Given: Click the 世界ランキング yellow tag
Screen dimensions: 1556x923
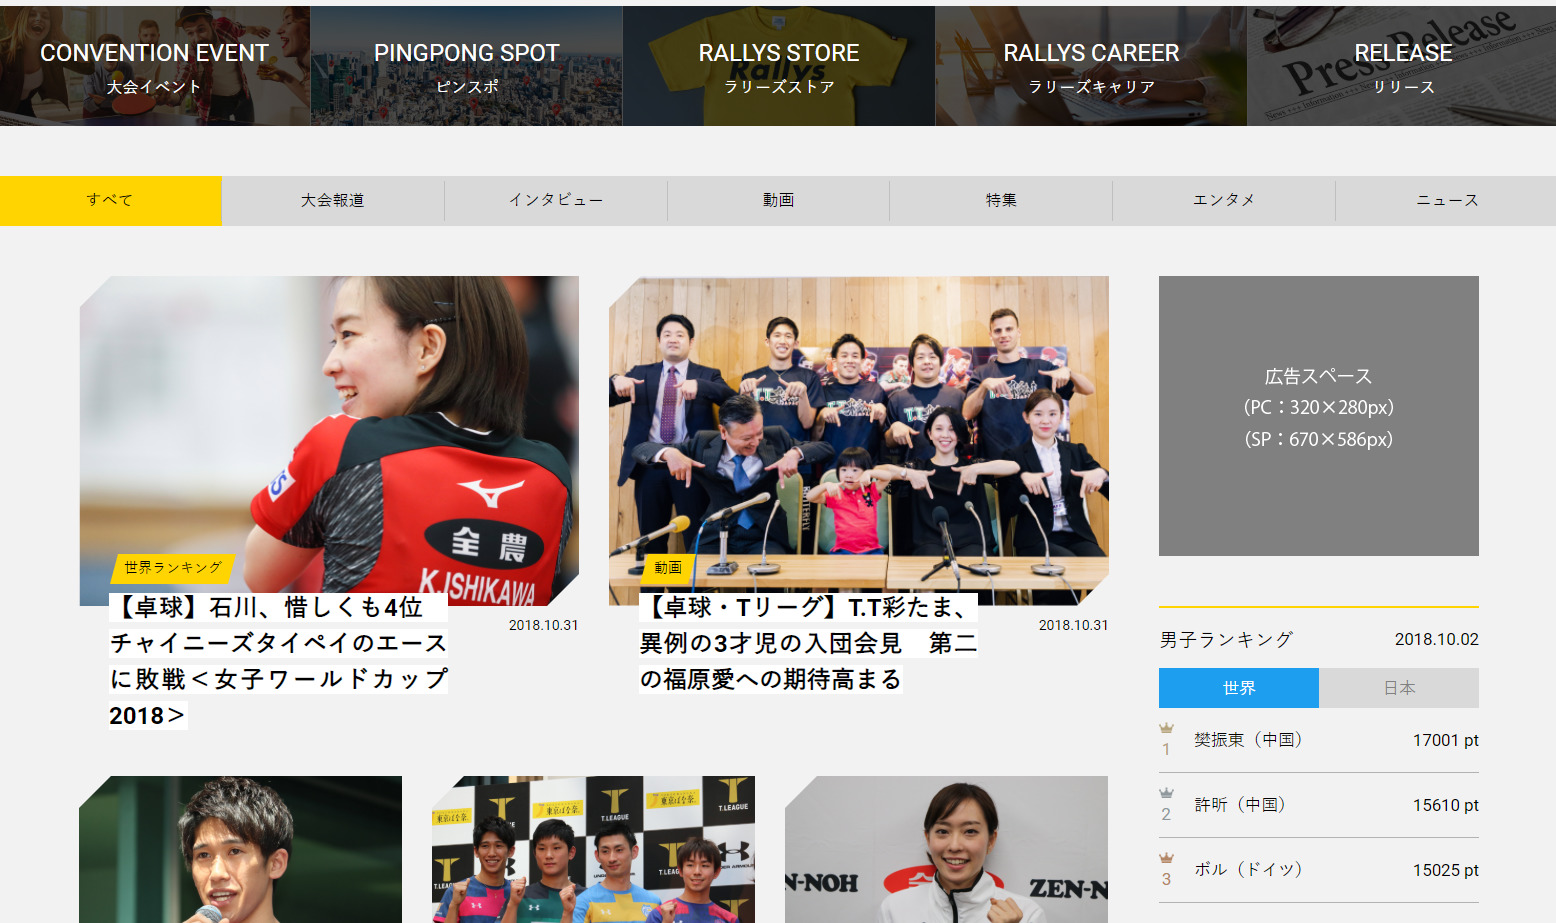Looking at the screenshot, I should (173, 568).
